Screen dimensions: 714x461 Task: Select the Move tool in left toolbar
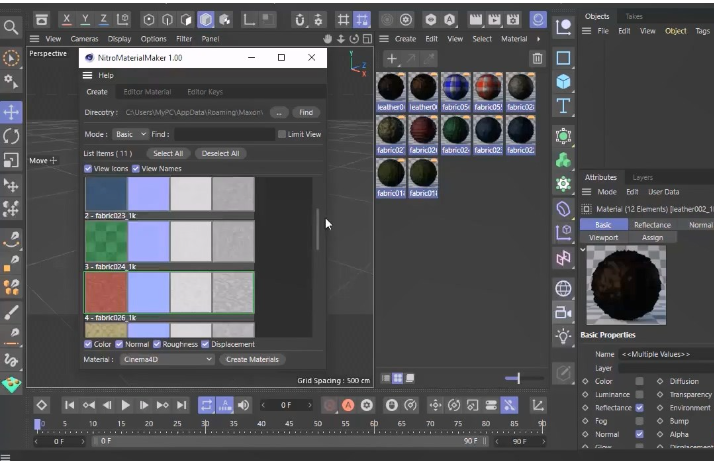tap(11, 112)
